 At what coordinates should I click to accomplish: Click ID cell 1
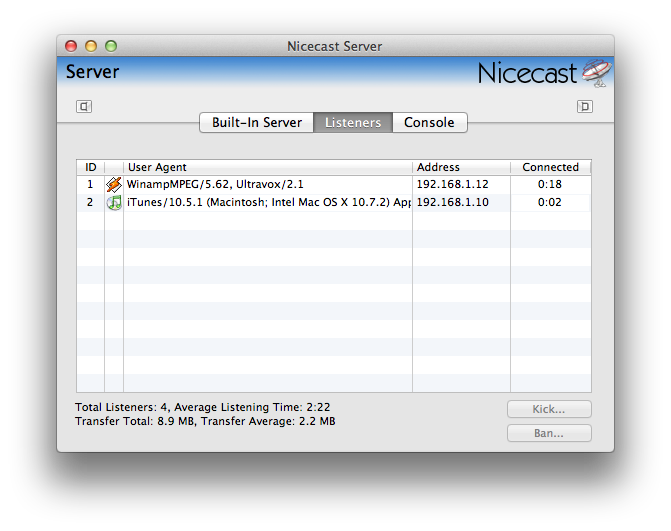[90, 184]
